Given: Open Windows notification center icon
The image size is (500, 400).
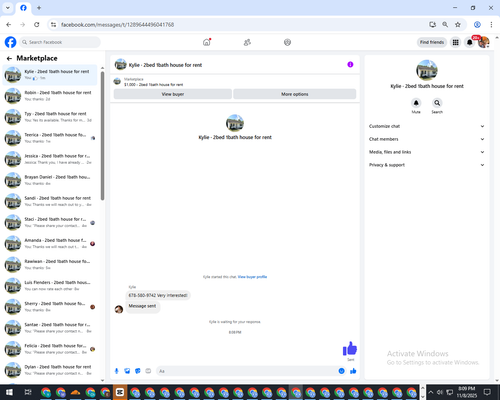Looking at the screenshot, I should 487,392.
